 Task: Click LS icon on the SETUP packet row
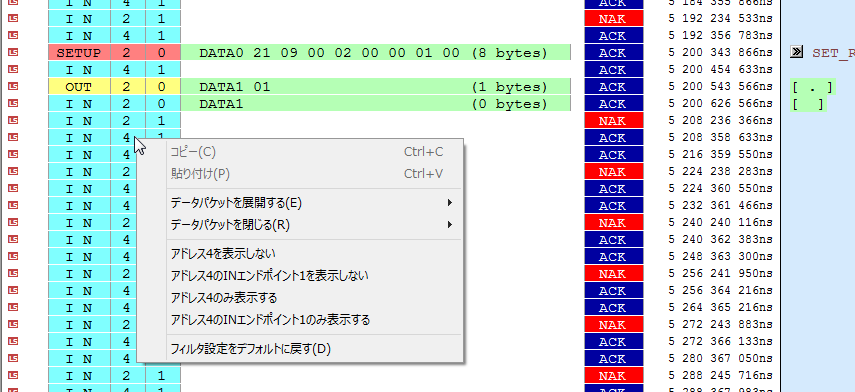tap(13, 52)
